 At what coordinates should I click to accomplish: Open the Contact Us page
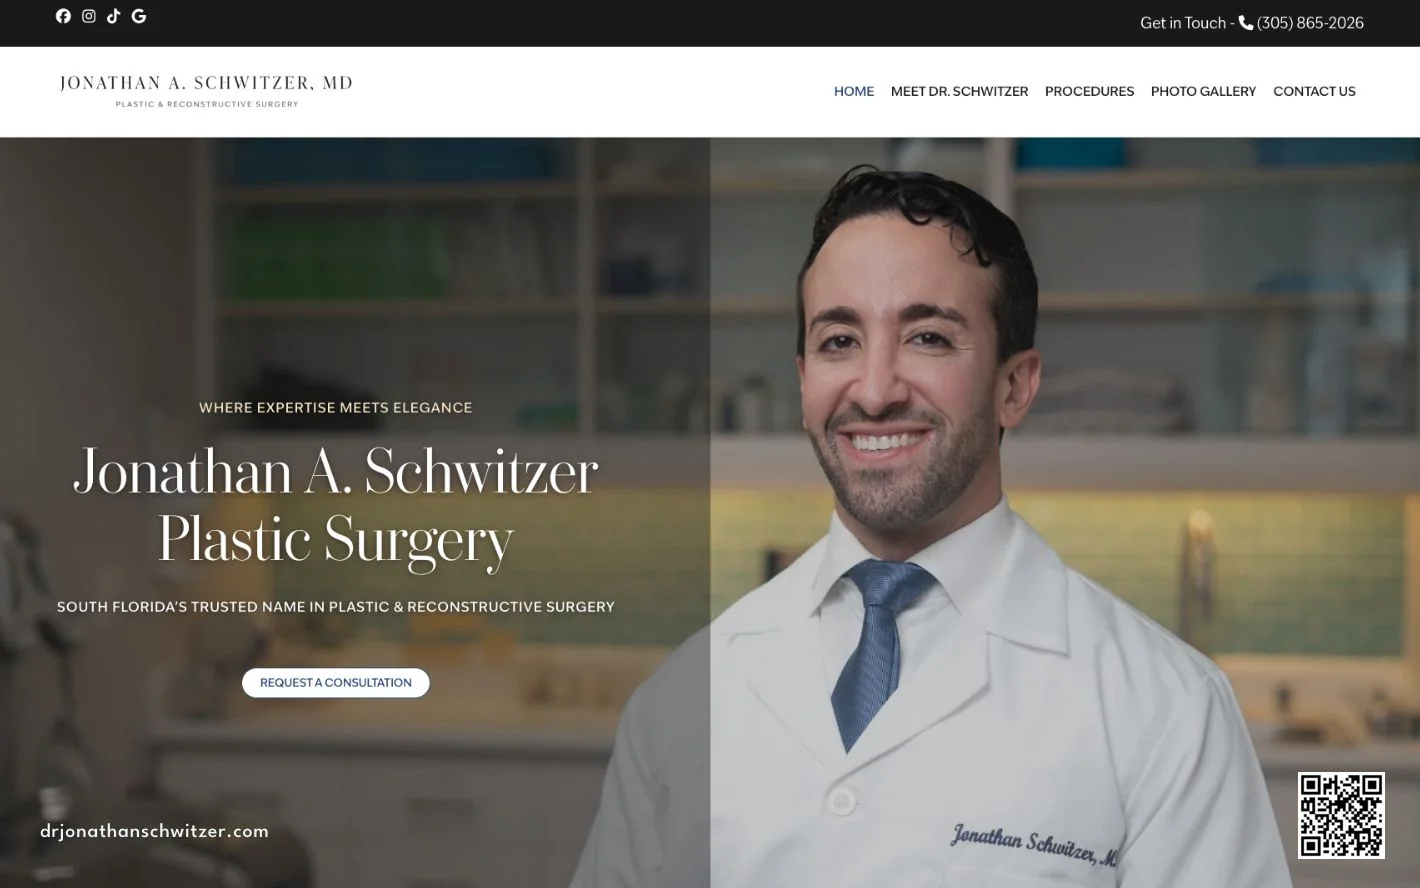point(1314,91)
